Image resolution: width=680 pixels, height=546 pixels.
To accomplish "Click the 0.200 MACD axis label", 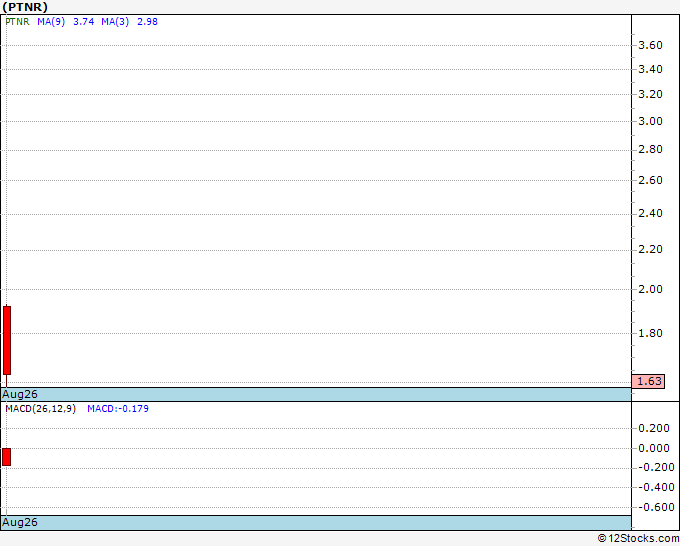I will (654, 428).
